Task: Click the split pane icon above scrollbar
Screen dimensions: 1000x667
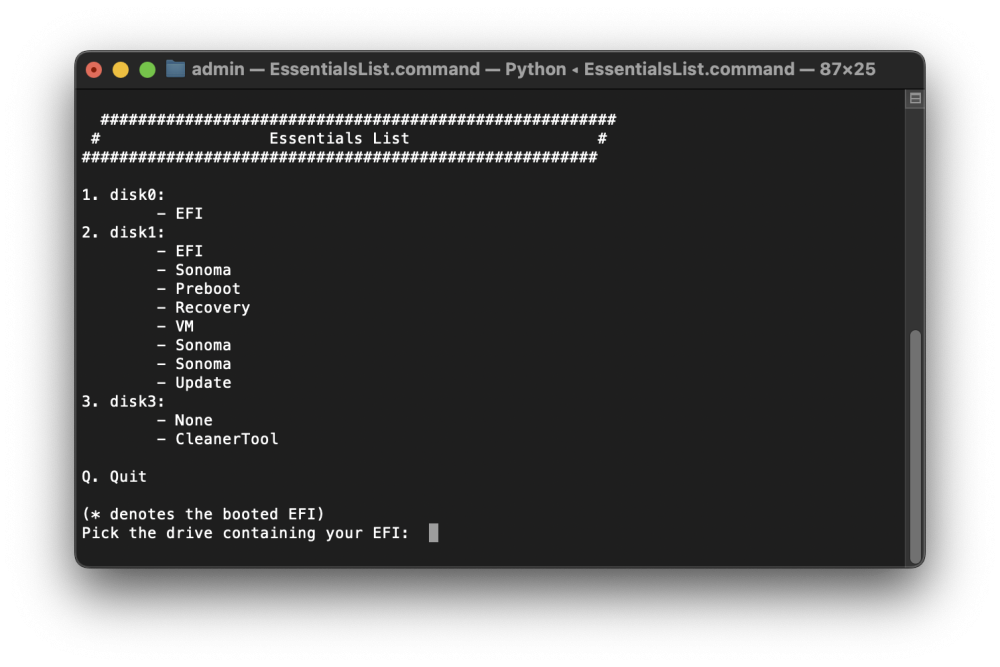Action: (x=915, y=98)
